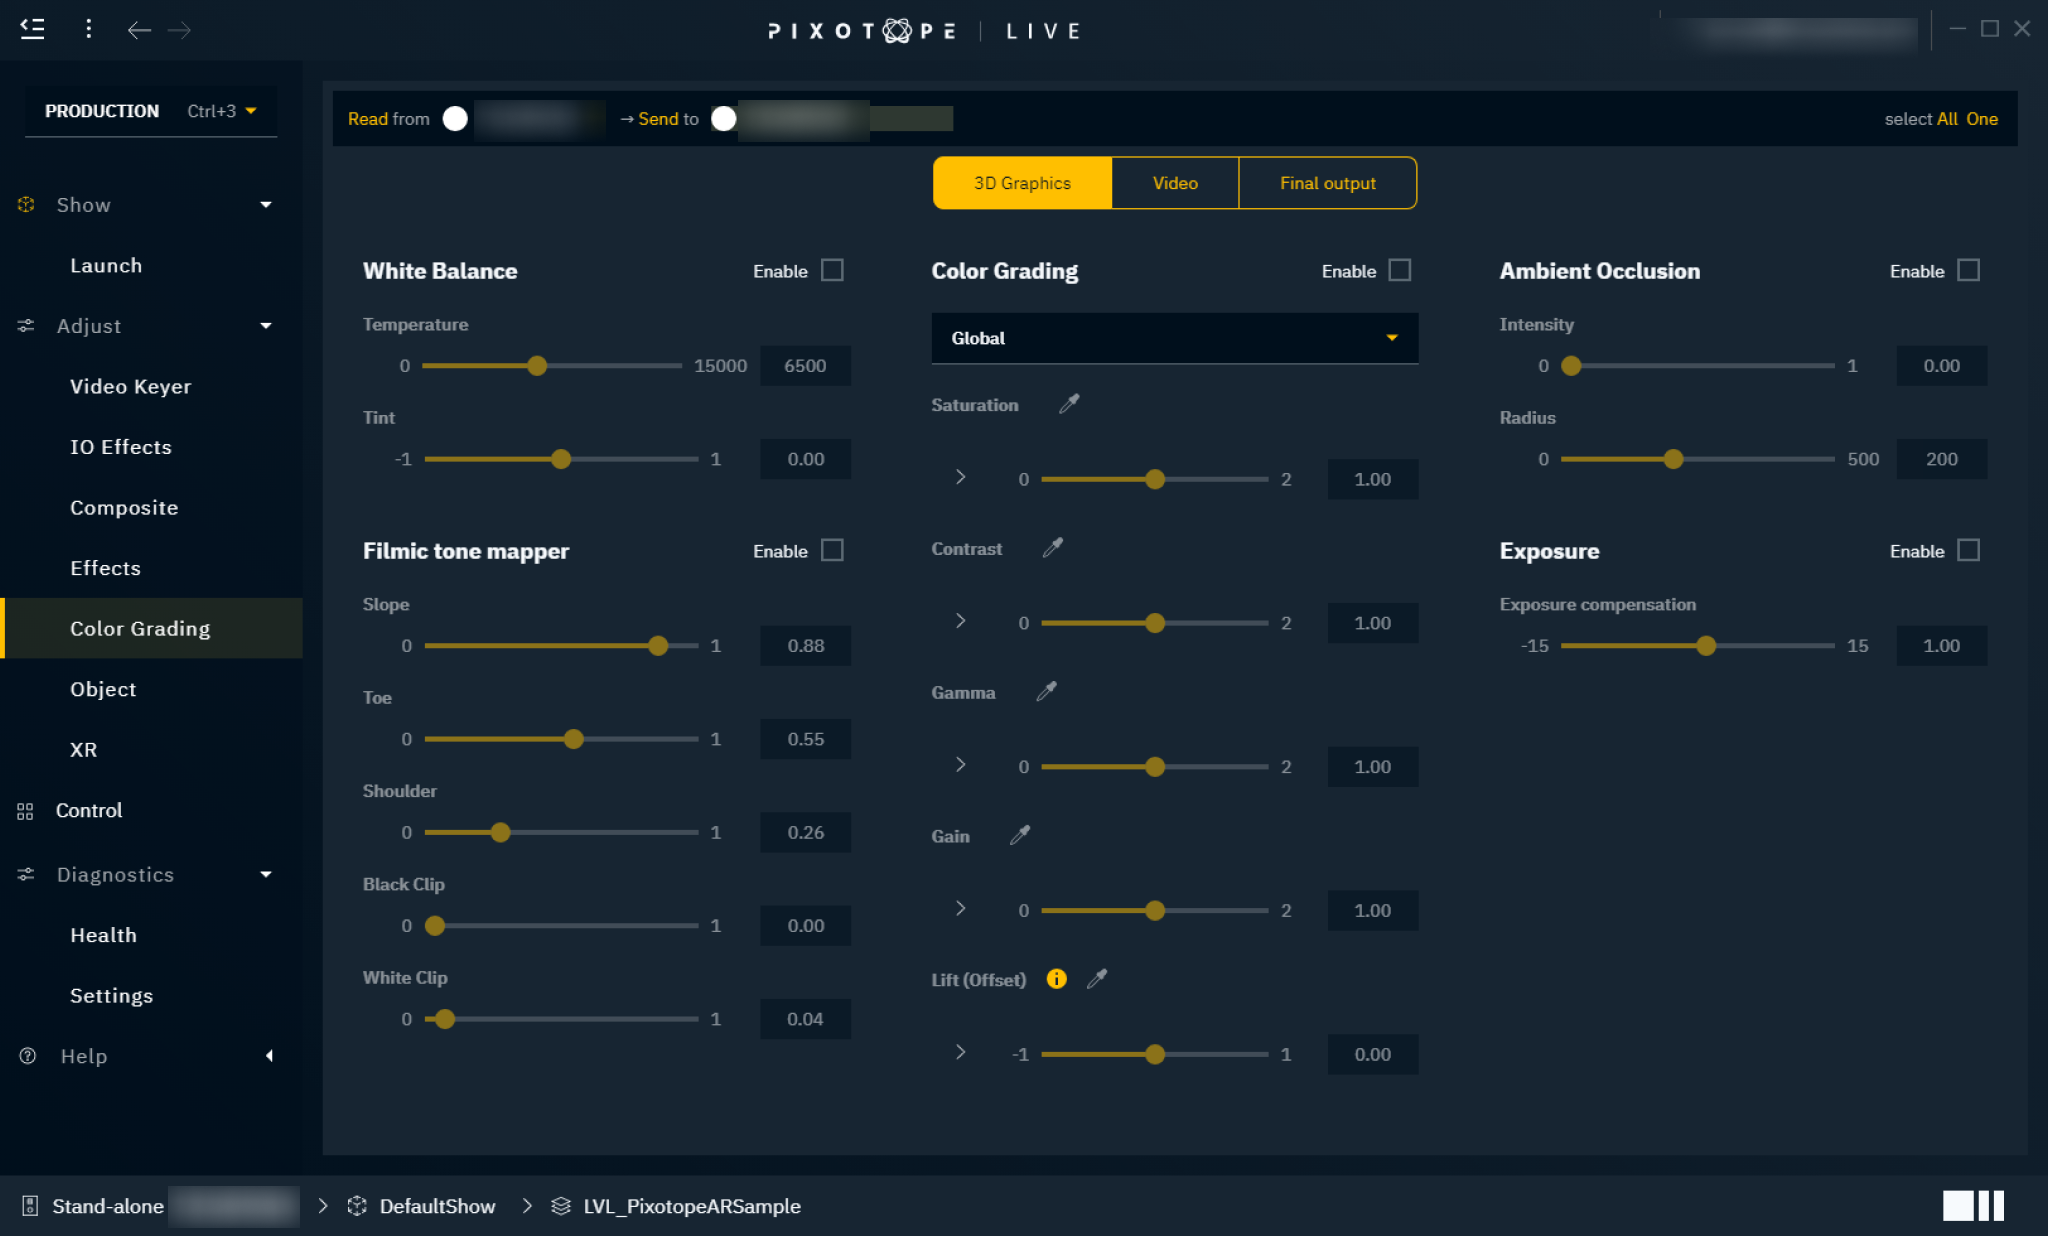Click the Lift (Offset) info icon
Screen dimensions: 2048x1236
pos(1056,979)
